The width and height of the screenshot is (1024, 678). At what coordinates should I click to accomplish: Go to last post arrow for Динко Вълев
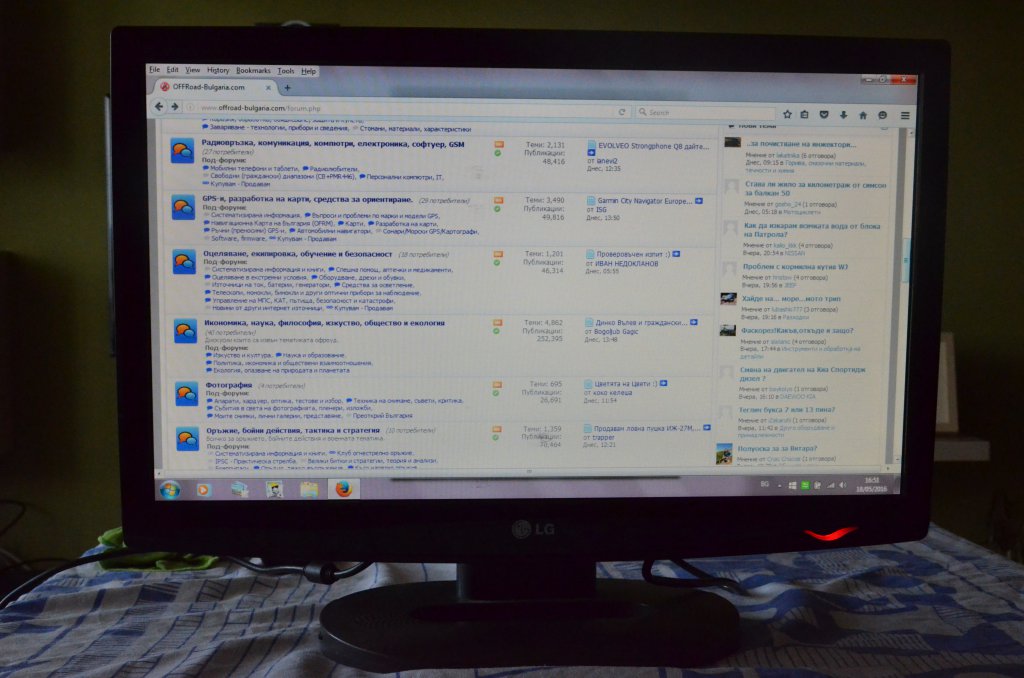click(694, 322)
